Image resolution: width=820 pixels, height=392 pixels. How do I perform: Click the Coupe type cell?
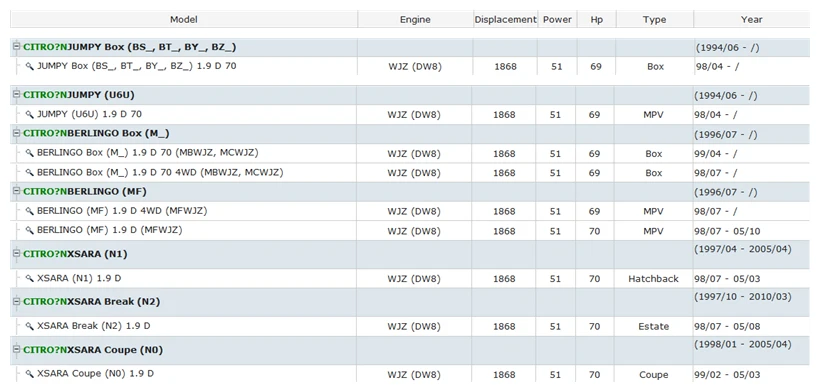pos(654,375)
